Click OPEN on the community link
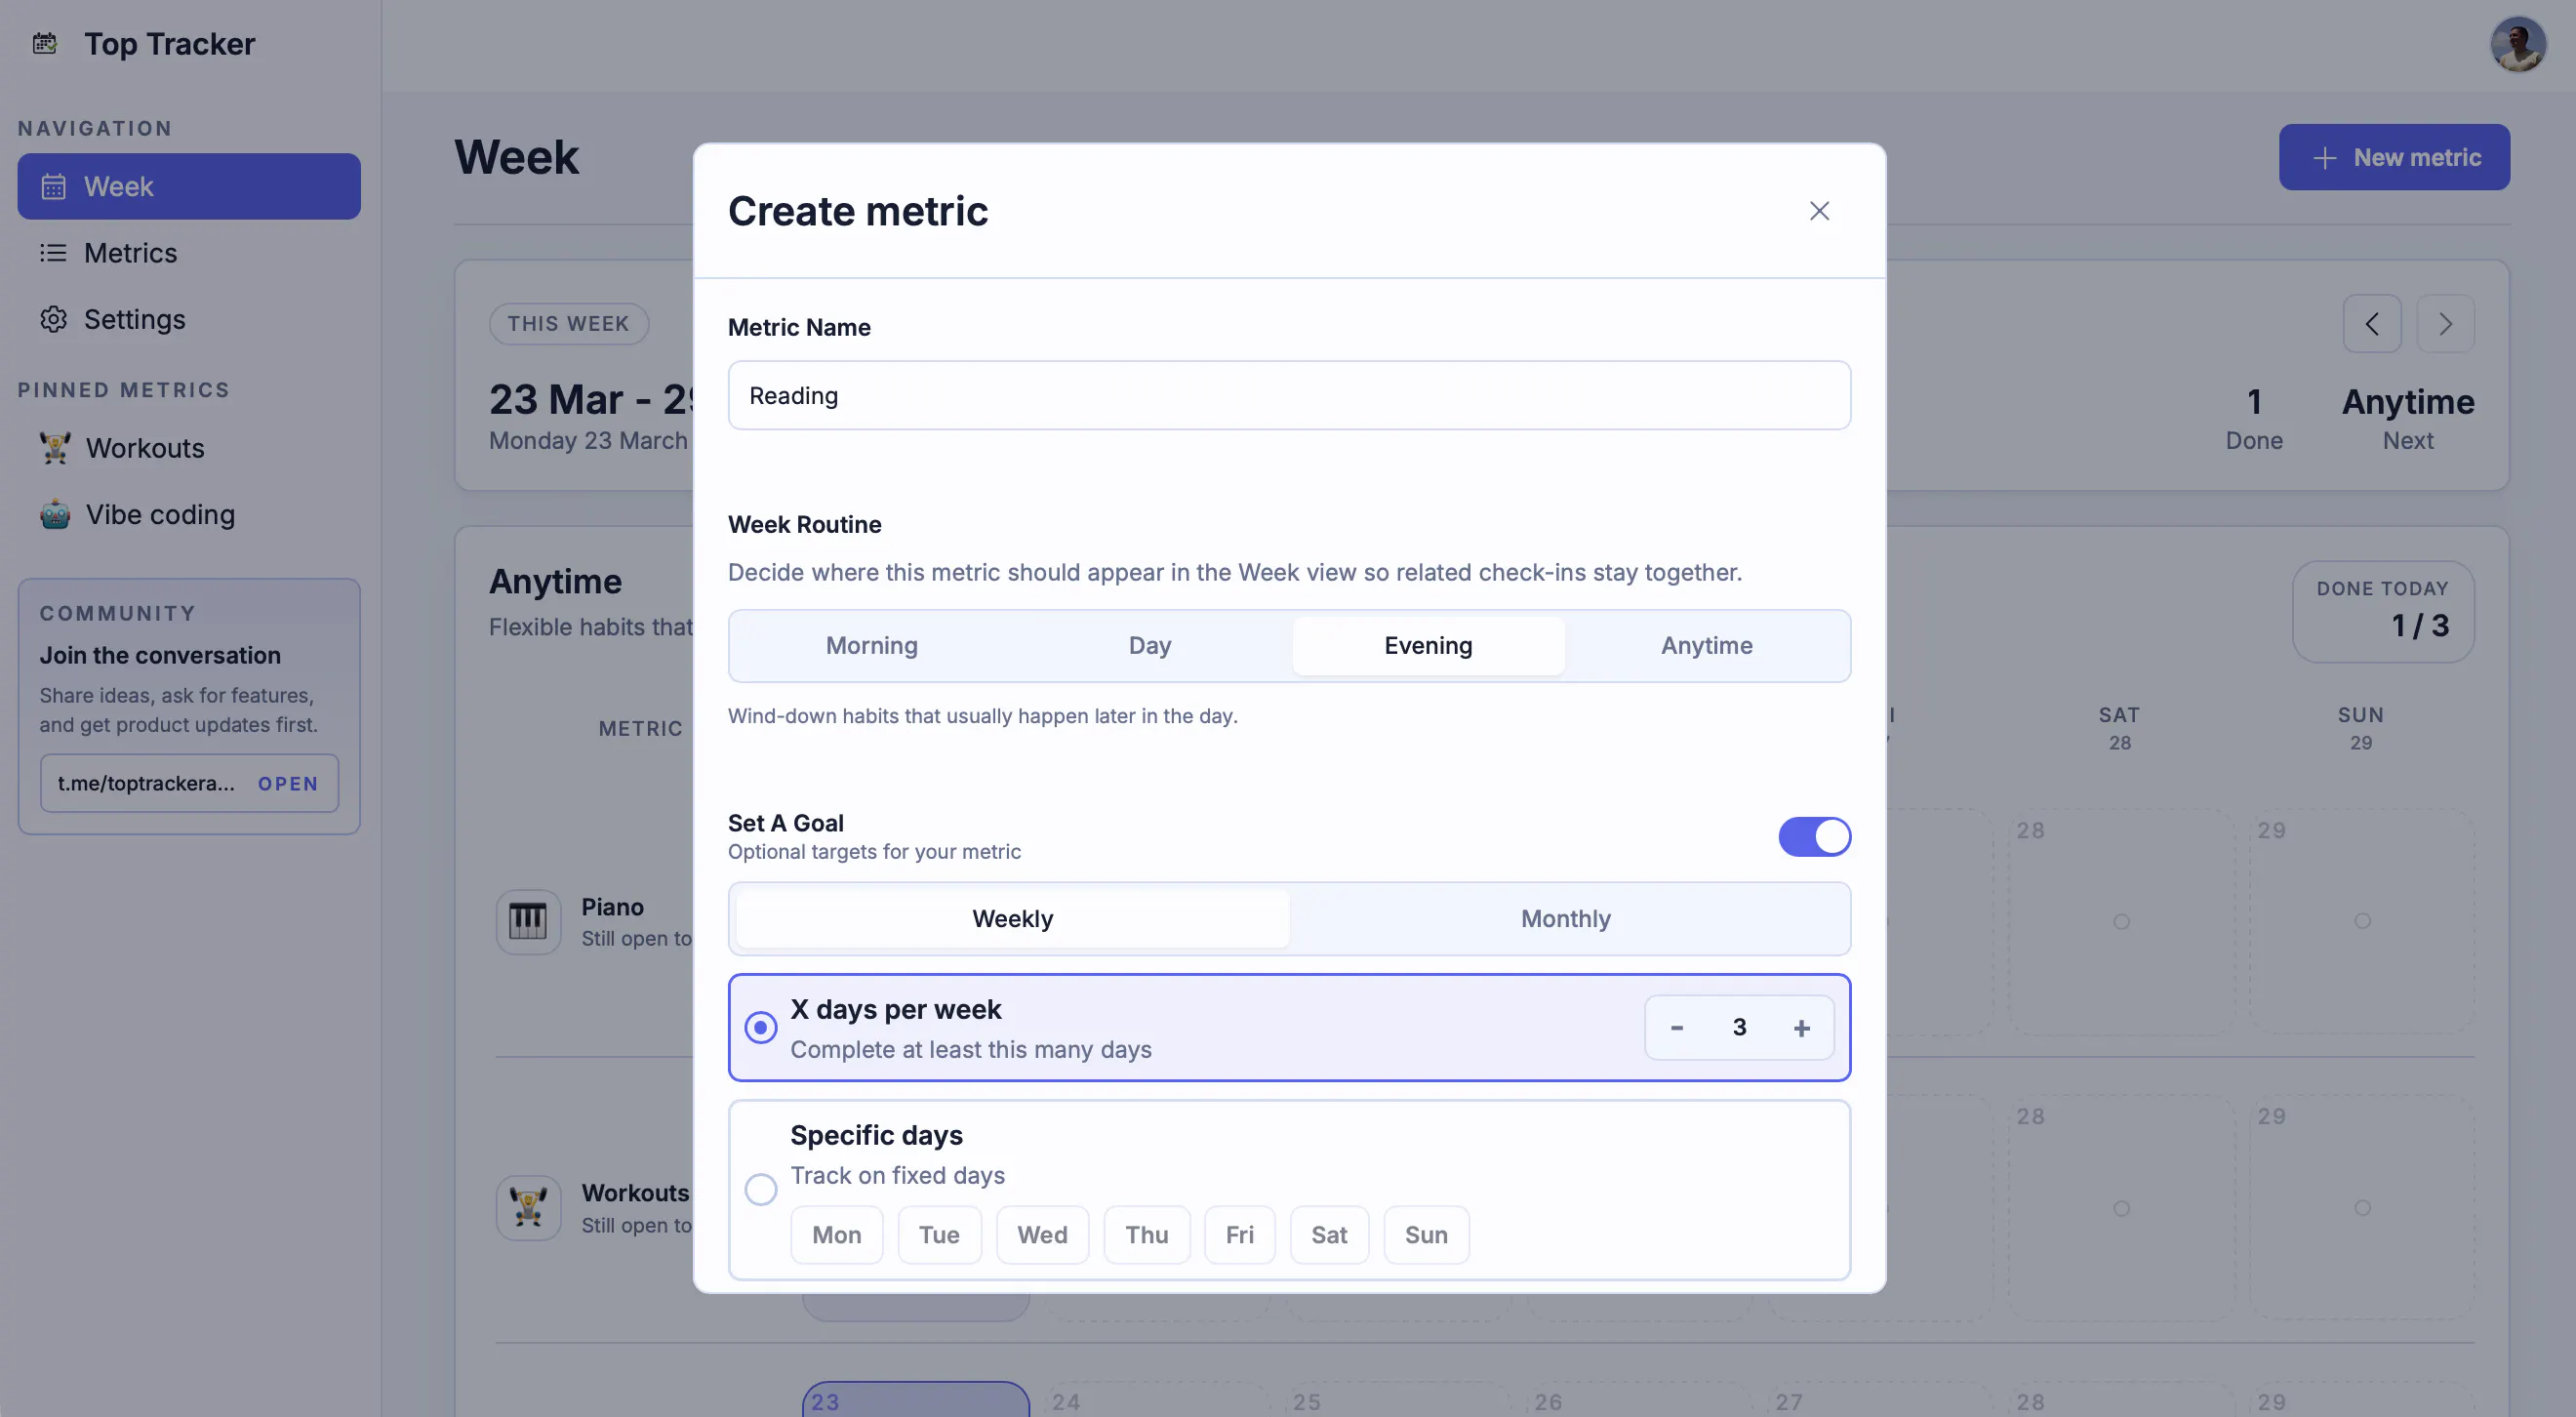This screenshot has width=2576, height=1417. (x=288, y=784)
